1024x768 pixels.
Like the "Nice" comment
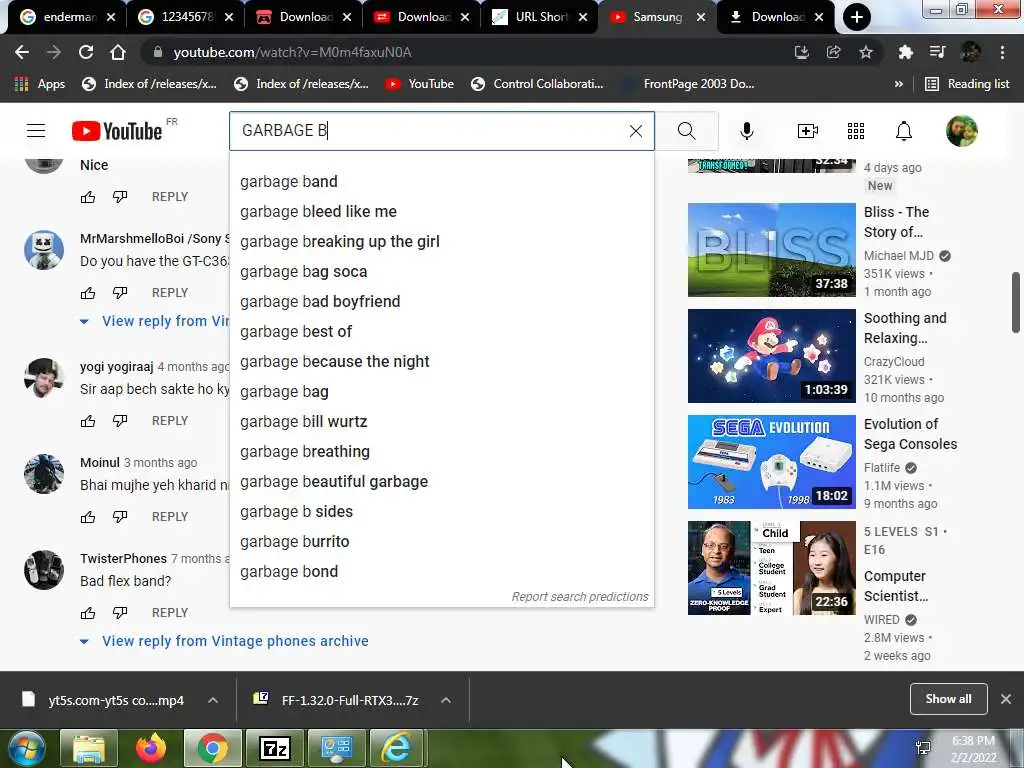coord(88,197)
